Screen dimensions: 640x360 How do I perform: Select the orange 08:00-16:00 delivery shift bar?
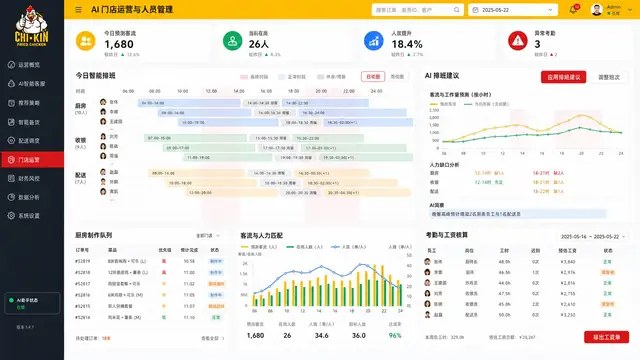(x=196, y=173)
